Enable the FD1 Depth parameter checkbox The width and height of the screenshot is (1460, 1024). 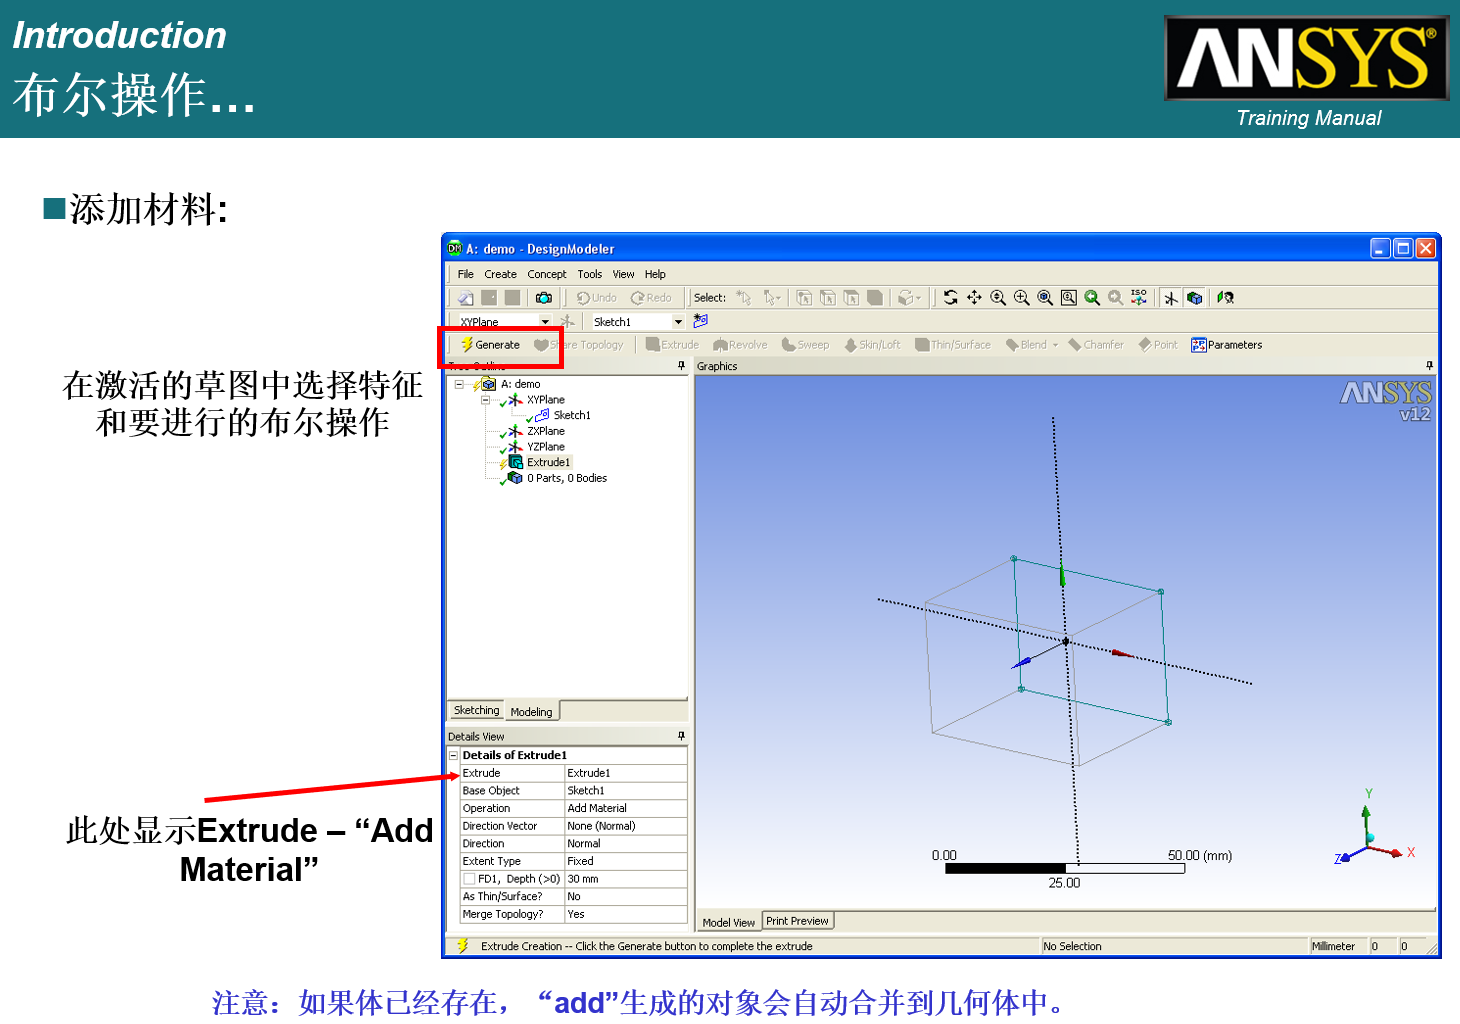468,877
